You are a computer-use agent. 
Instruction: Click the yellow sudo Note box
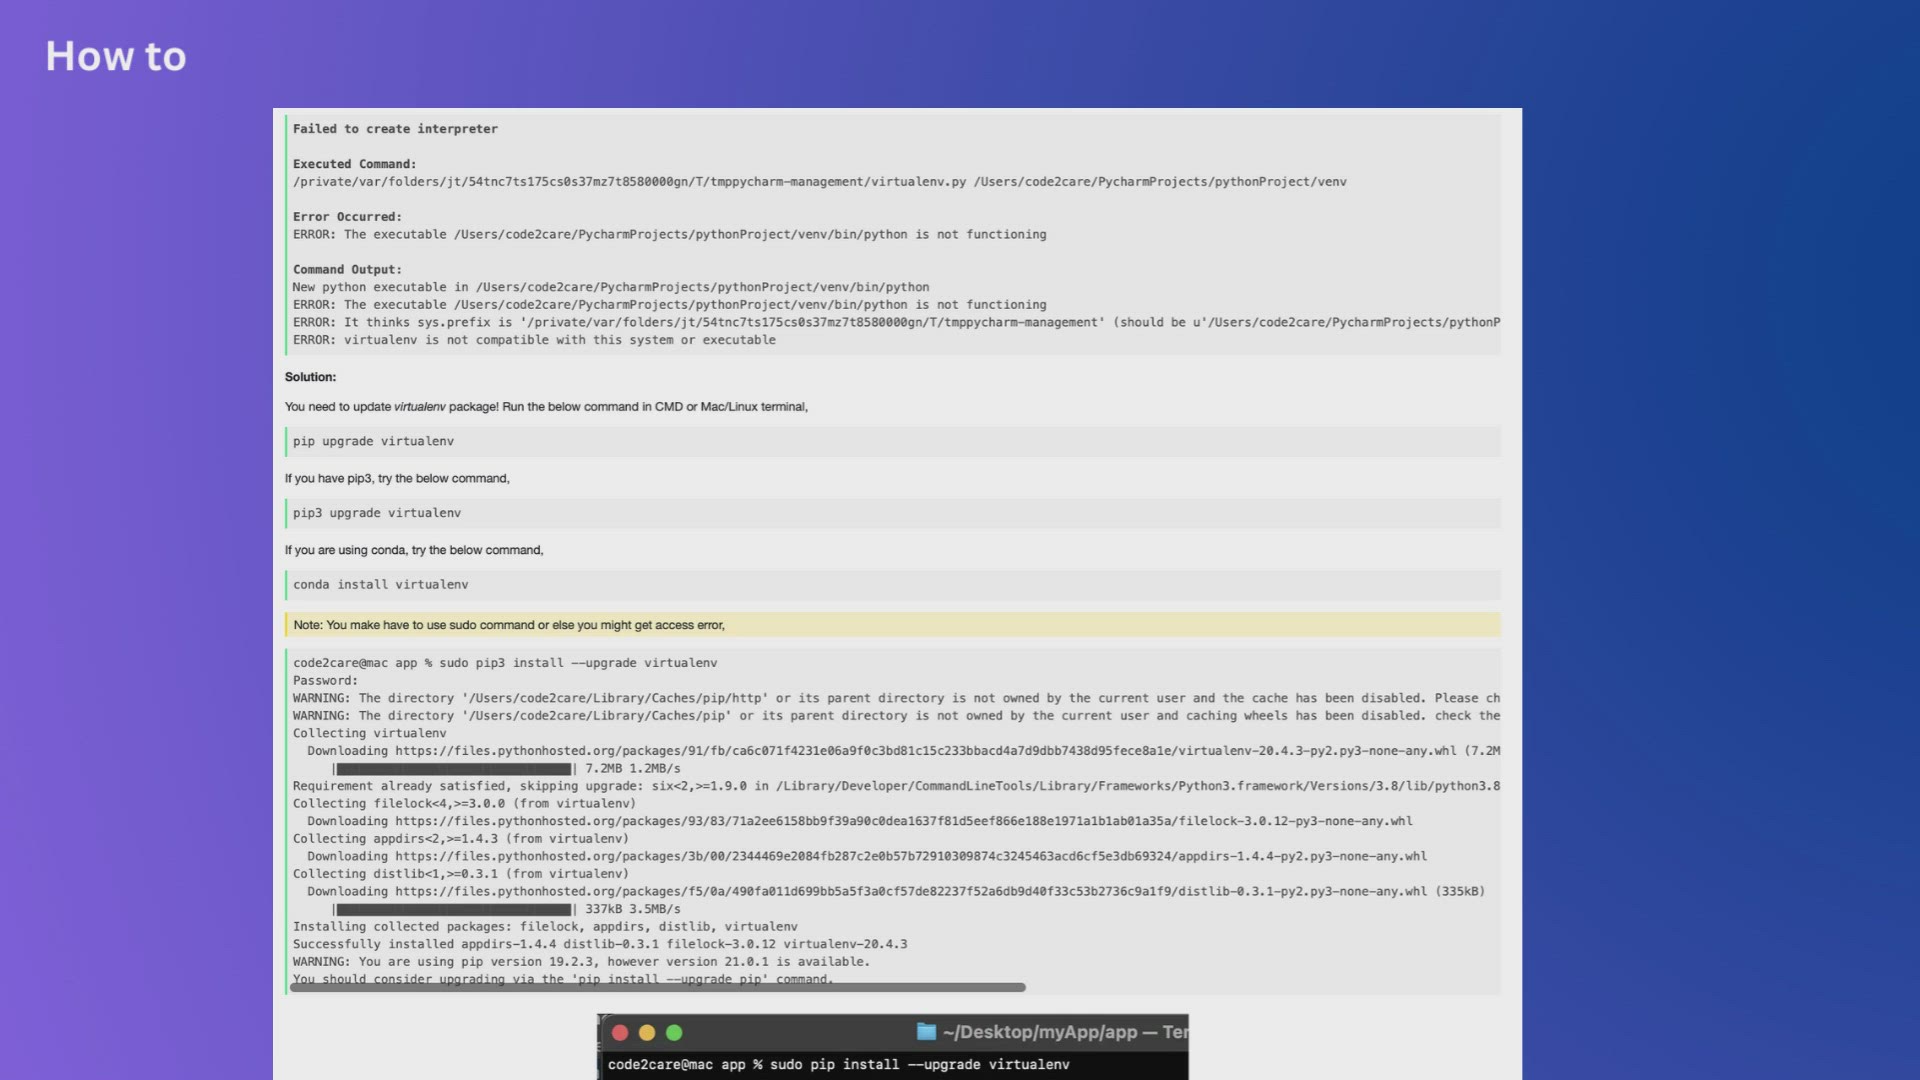point(892,625)
